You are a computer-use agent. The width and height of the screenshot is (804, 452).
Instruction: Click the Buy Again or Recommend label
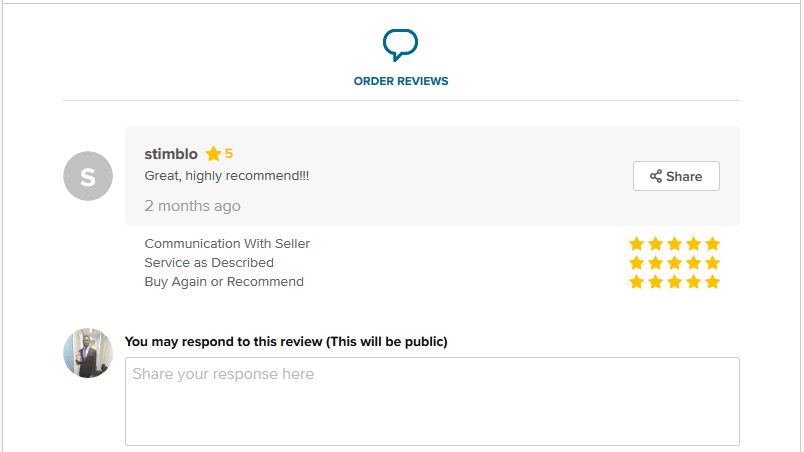tap(224, 282)
